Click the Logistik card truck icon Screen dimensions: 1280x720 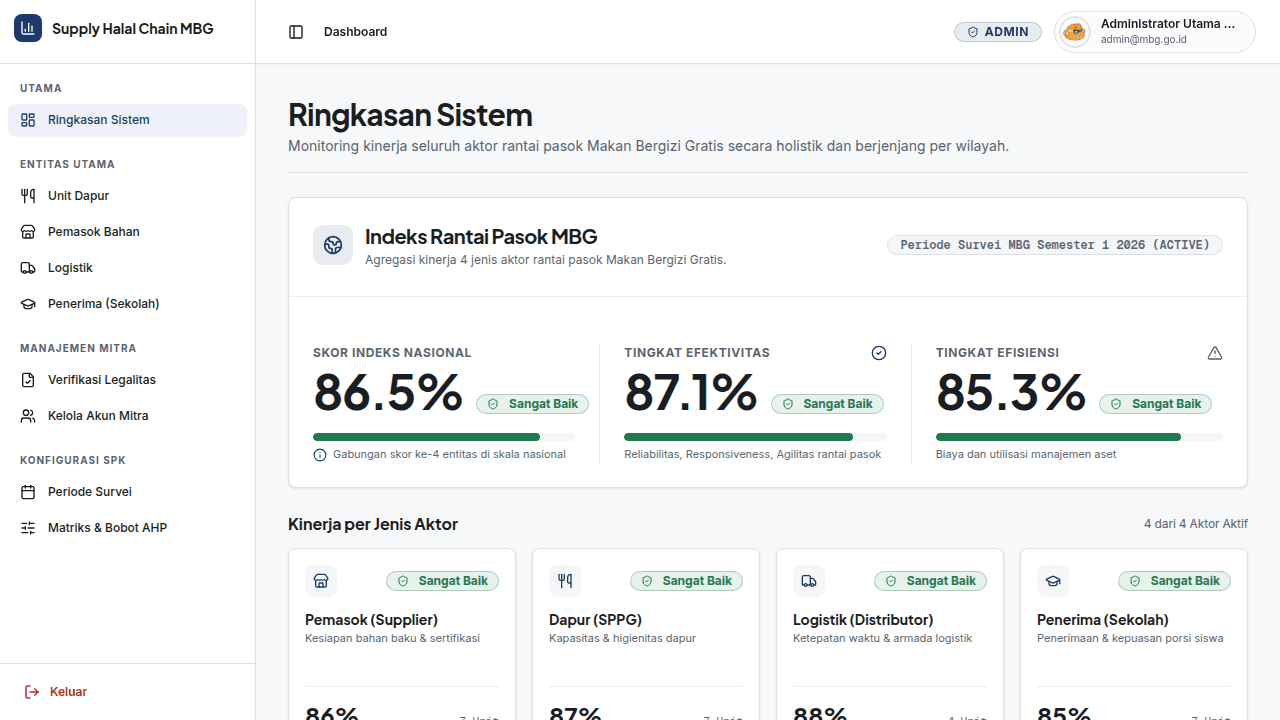click(x=809, y=581)
